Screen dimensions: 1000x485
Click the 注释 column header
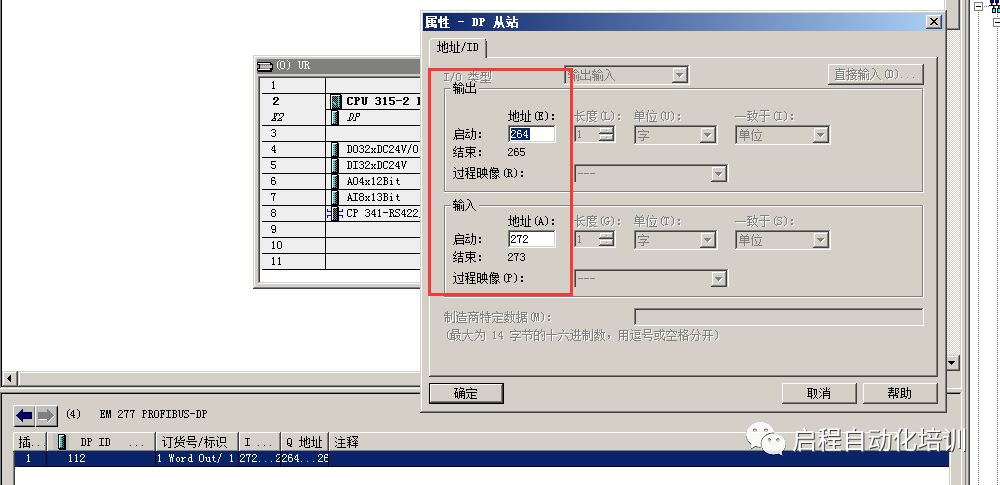(638, 442)
